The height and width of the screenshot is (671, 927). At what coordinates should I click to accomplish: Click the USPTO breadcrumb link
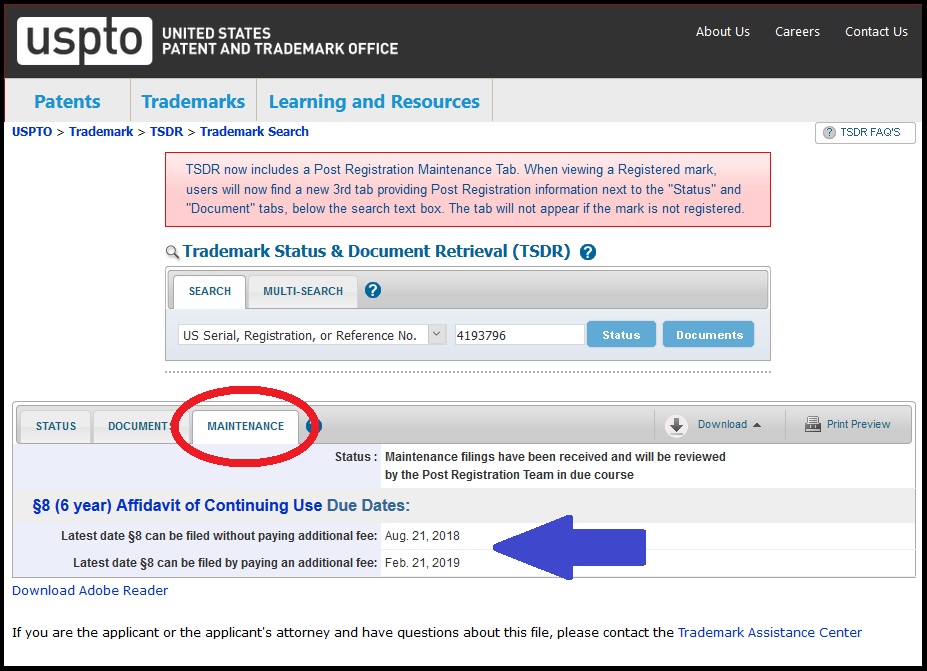click(32, 132)
